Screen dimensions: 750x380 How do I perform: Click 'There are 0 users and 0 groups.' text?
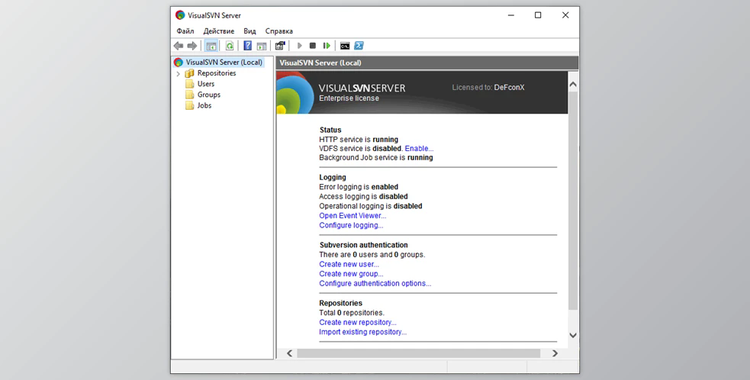pyautogui.click(x=372, y=255)
